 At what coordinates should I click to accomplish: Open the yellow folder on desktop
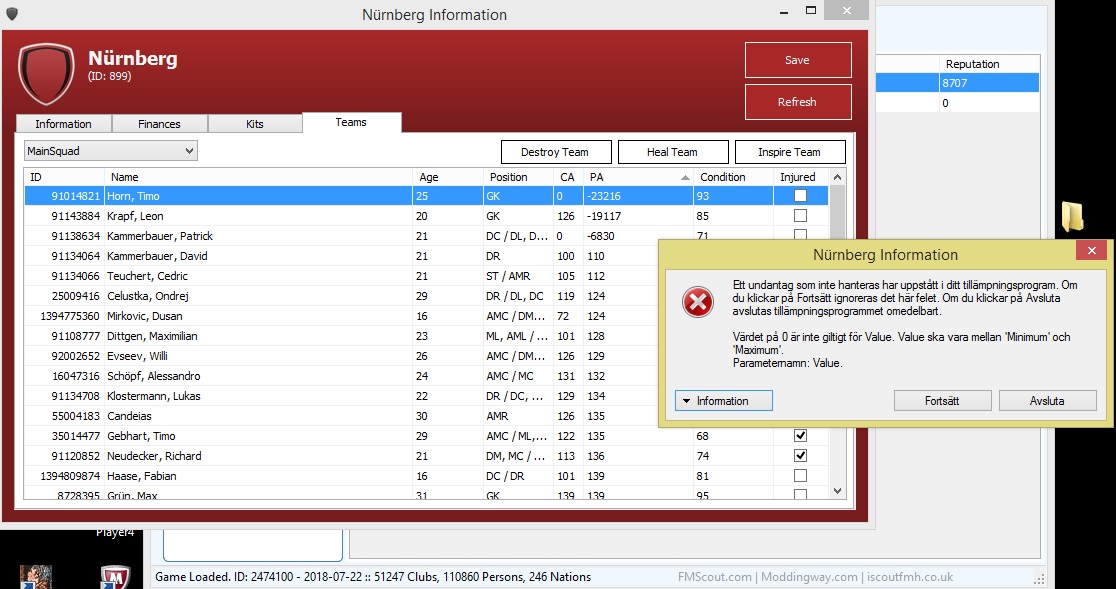[1072, 216]
